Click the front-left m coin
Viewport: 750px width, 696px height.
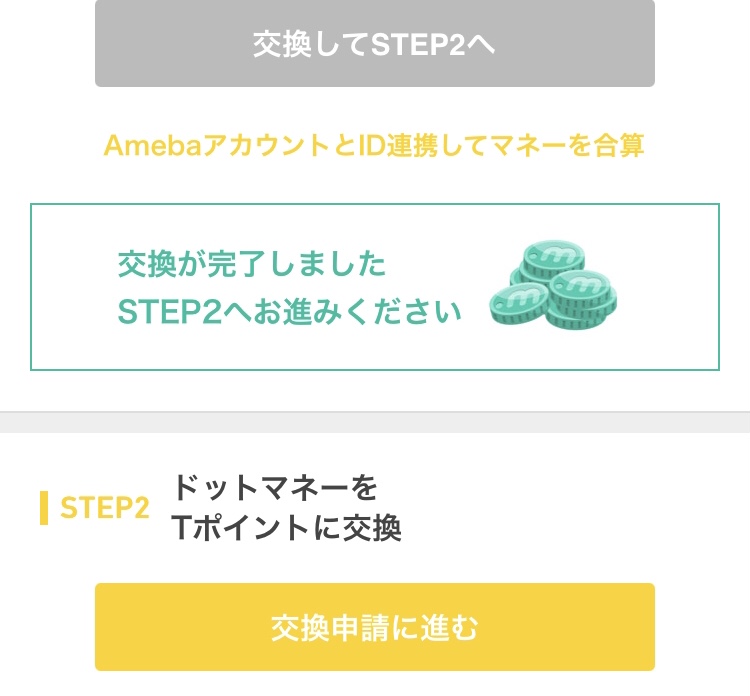(x=519, y=300)
